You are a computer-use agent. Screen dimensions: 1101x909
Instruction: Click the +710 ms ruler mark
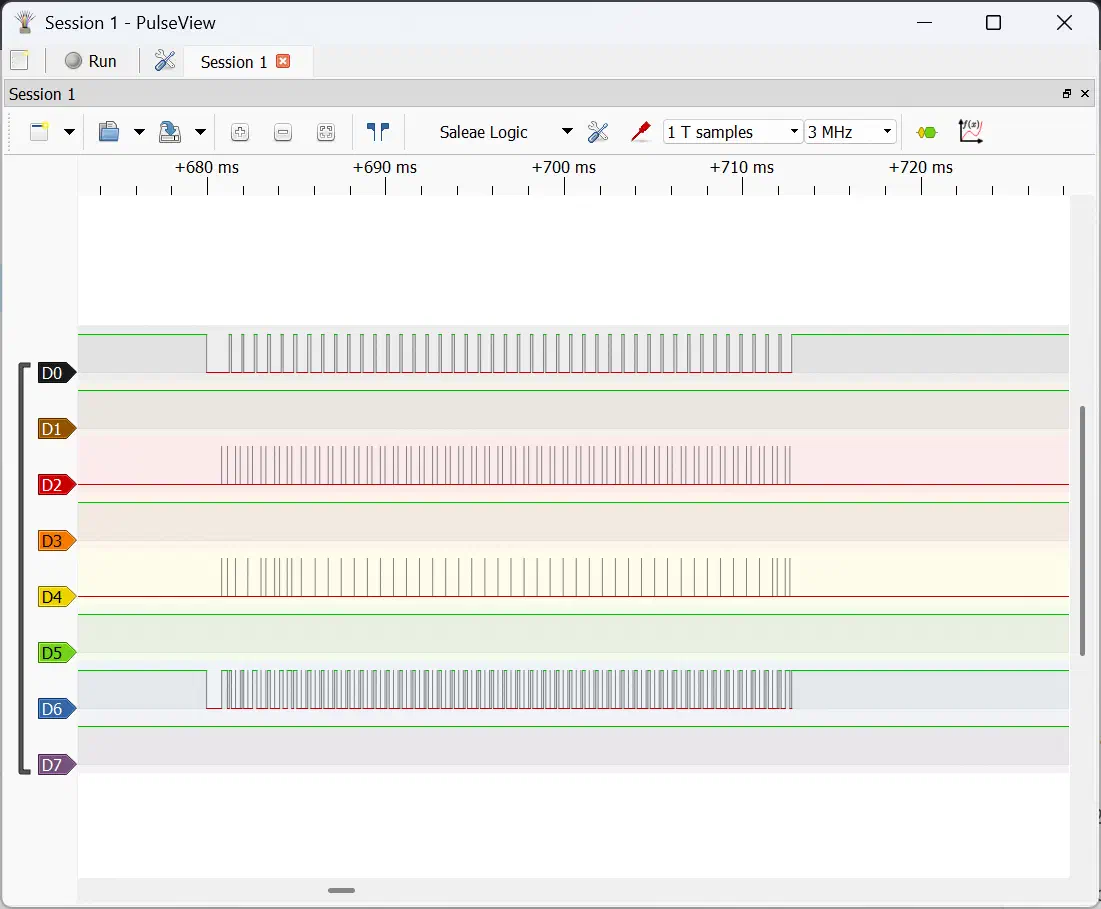(741, 168)
